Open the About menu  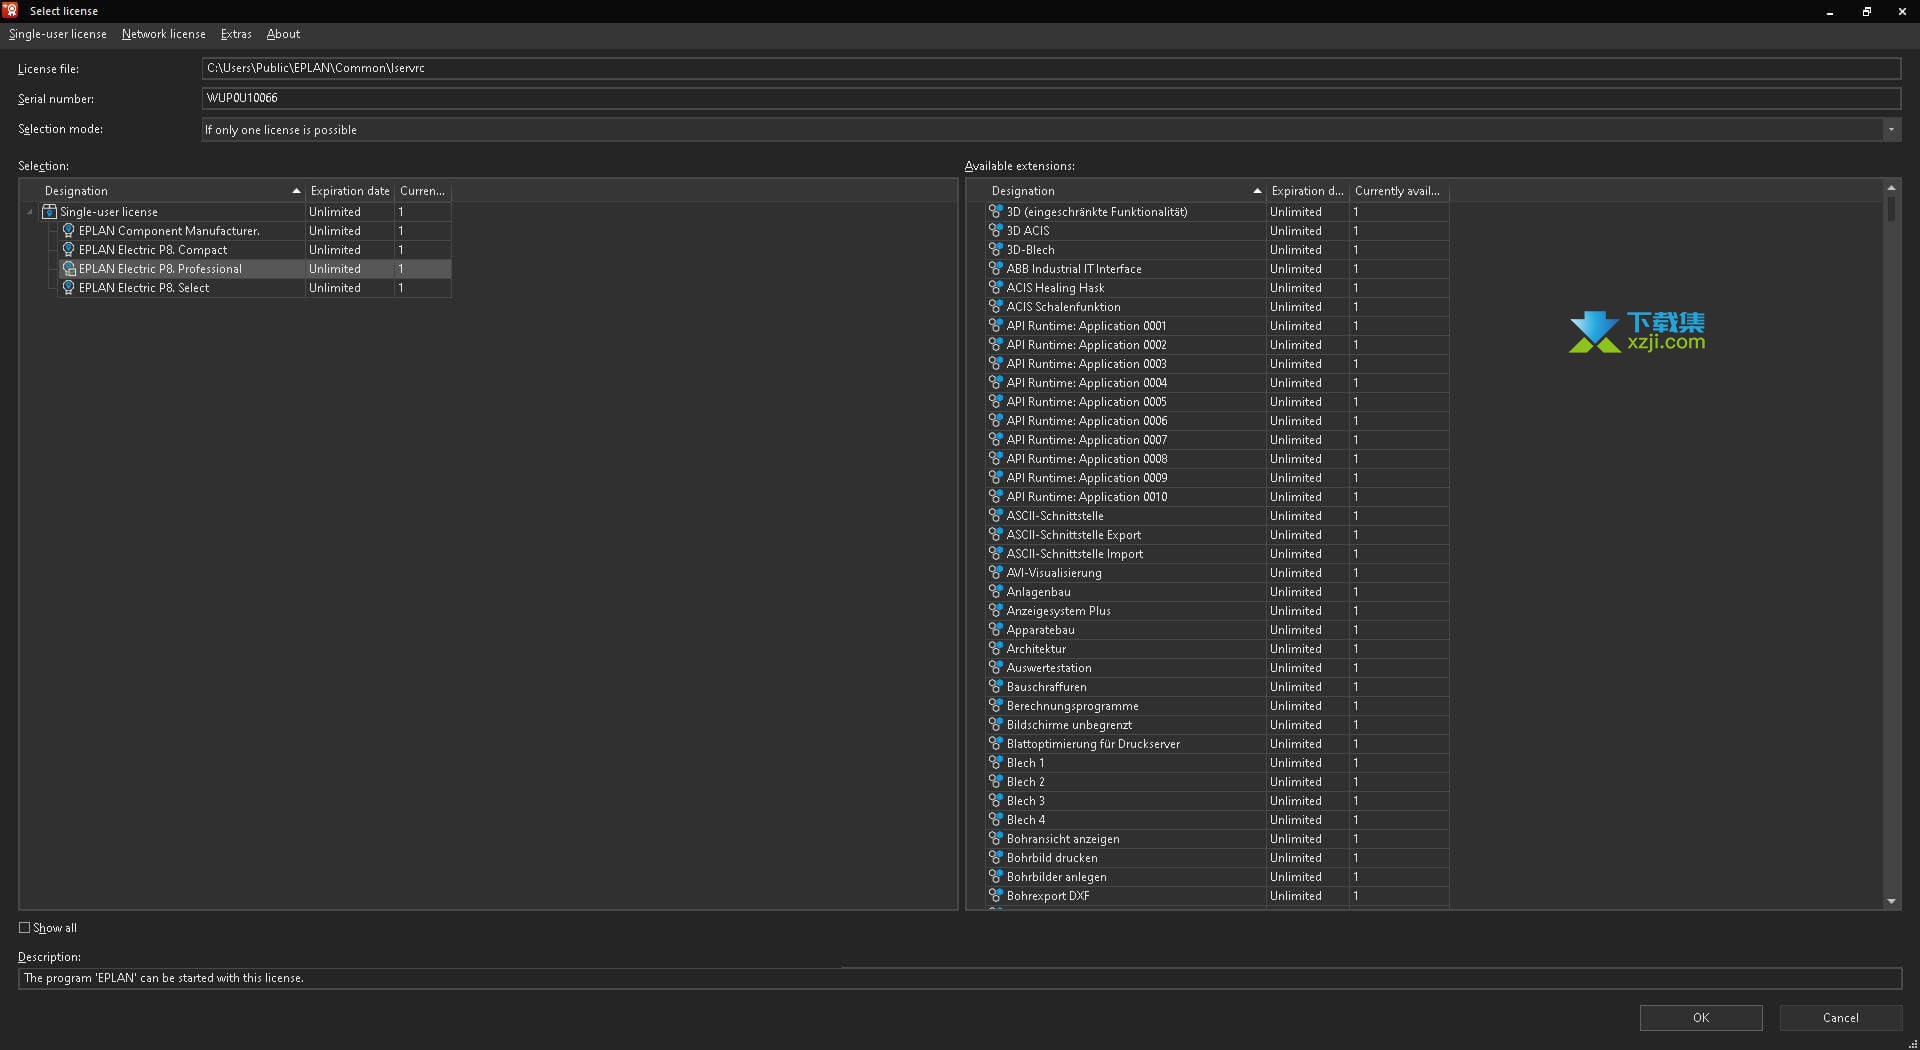pyautogui.click(x=283, y=34)
